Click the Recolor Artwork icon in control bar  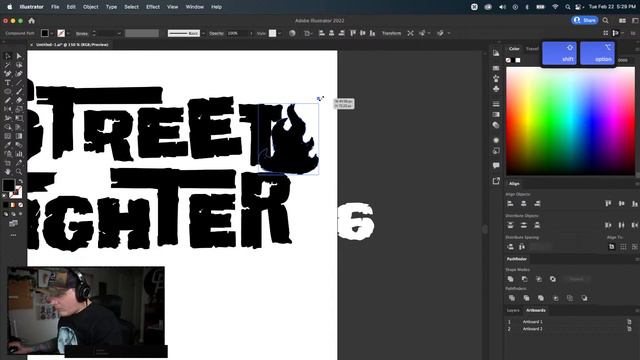click(x=292, y=33)
